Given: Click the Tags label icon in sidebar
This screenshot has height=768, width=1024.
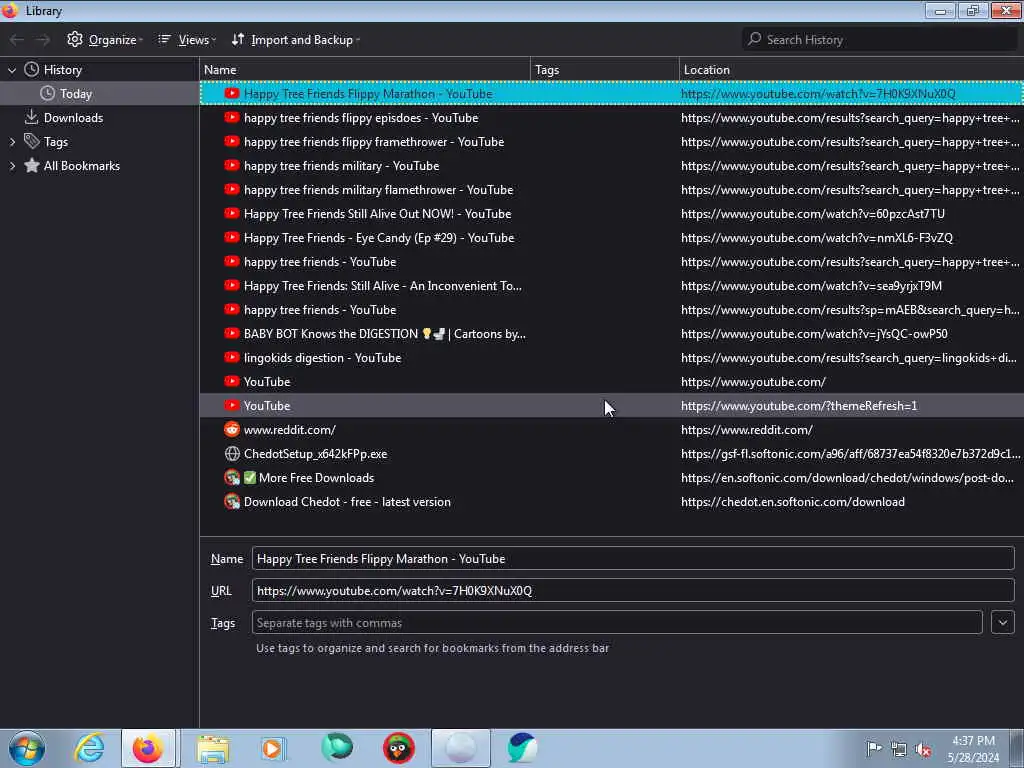Looking at the screenshot, I should tap(31, 141).
